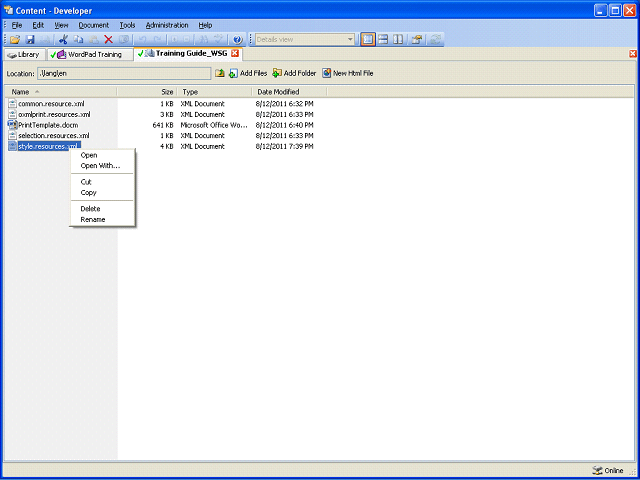Screen dimensions: 640x480
Task: Sort by the Size column header
Action: point(147,92)
